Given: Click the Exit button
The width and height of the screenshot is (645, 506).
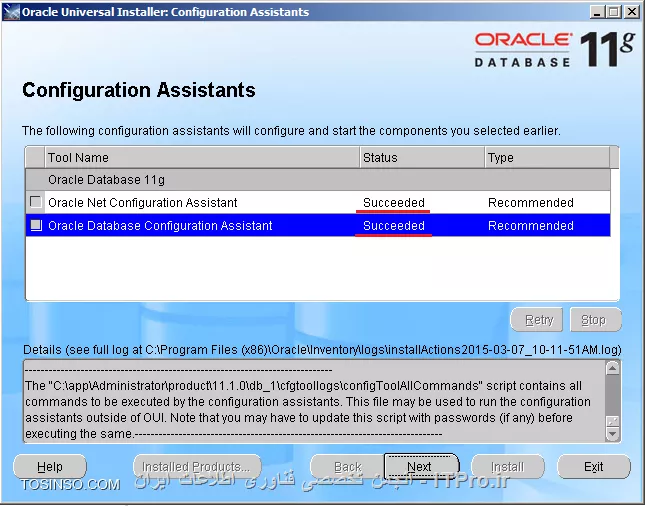Looking at the screenshot, I should click(594, 467).
